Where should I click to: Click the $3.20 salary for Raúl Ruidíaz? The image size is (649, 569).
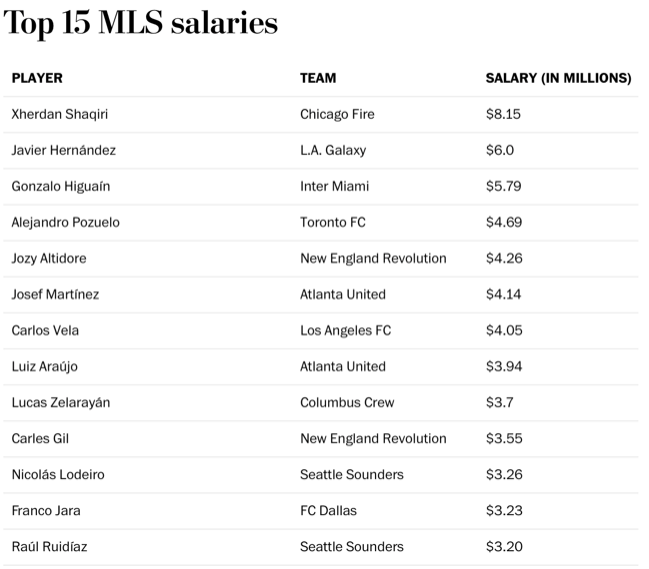pos(504,546)
